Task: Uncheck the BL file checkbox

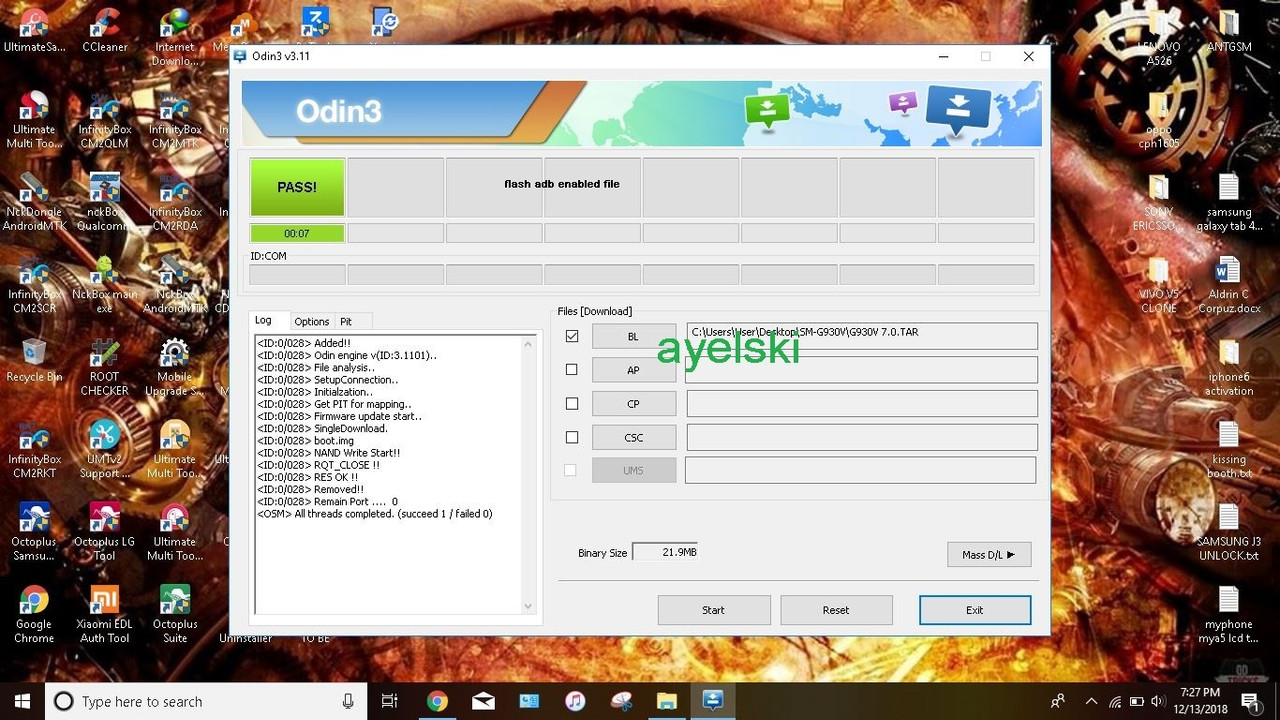Action: pos(572,336)
